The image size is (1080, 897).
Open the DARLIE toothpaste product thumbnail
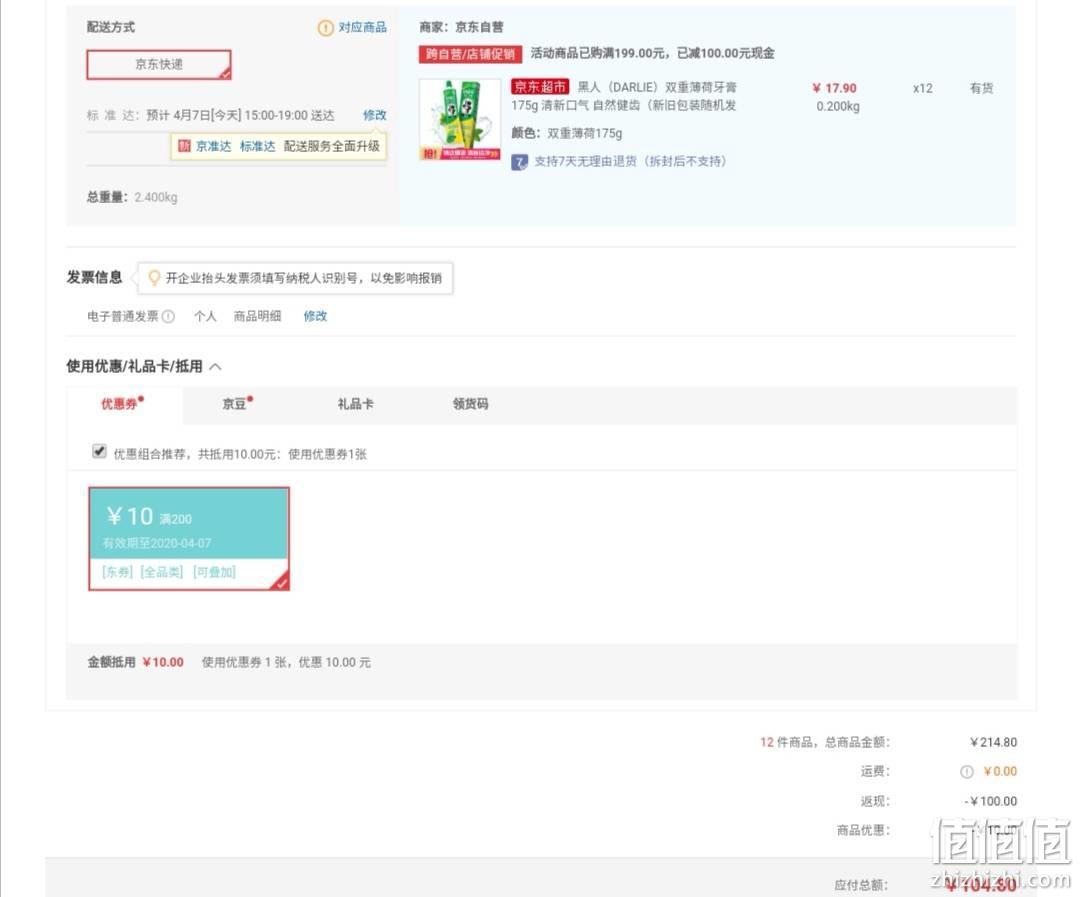[x=460, y=120]
